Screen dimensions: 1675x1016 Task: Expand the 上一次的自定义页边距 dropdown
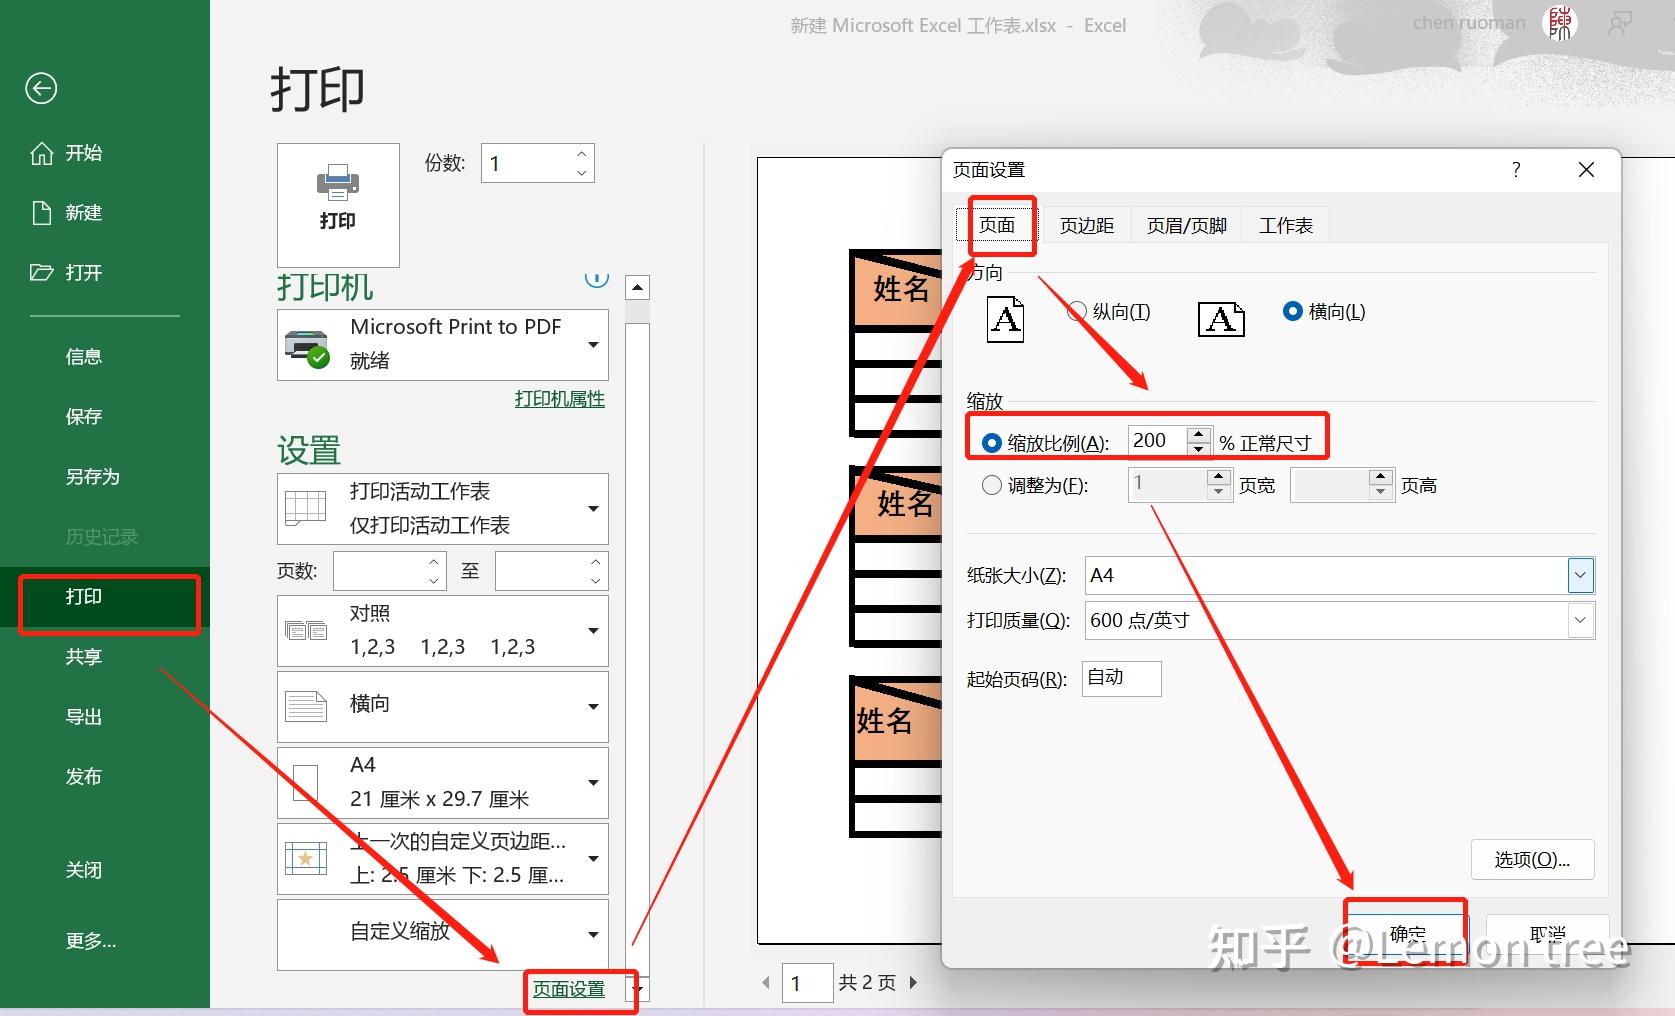tap(443, 859)
